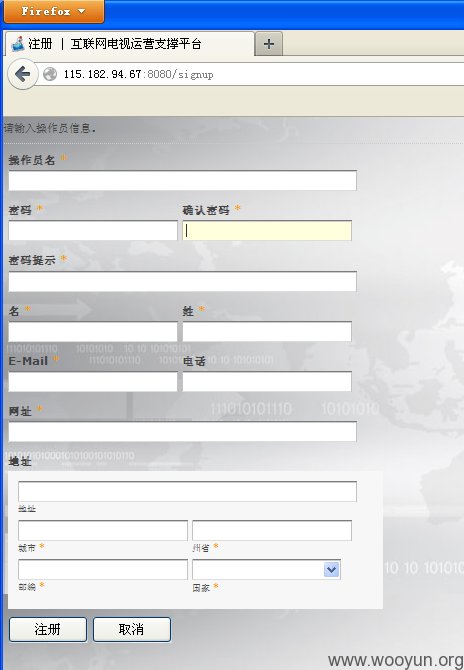Click the E-Mail input field
This screenshot has width=464, height=670.
[93, 382]
